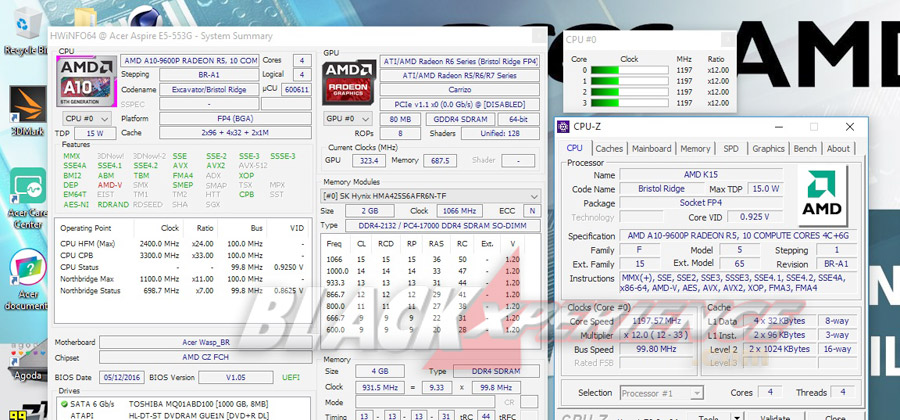Expand the SK Hynix memory module dropdown
Image resolution: width=900 pixels, height=420 pixels.
[x=430, y=196]
